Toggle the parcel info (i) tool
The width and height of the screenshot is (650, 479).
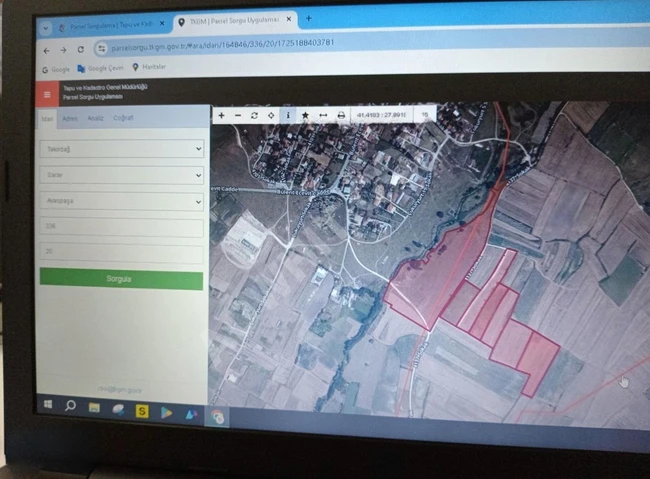tap(288, 115)
